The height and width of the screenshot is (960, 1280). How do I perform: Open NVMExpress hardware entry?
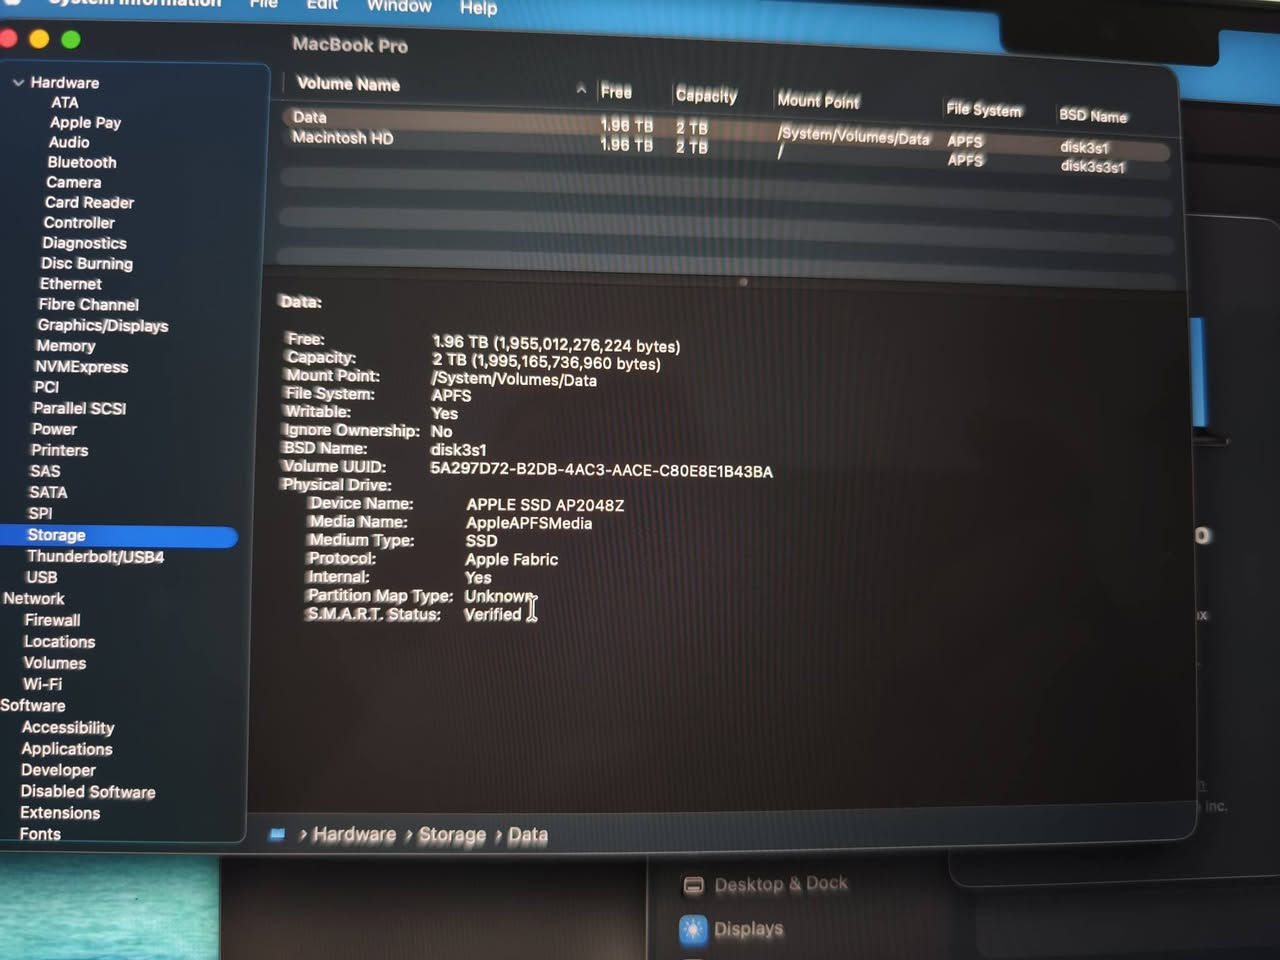click(x=81, y=366)
